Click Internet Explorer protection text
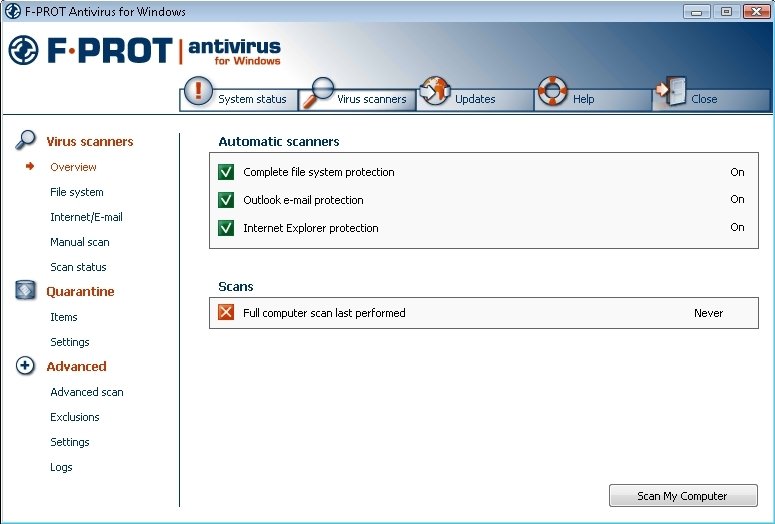 click(x=311, y=228)
